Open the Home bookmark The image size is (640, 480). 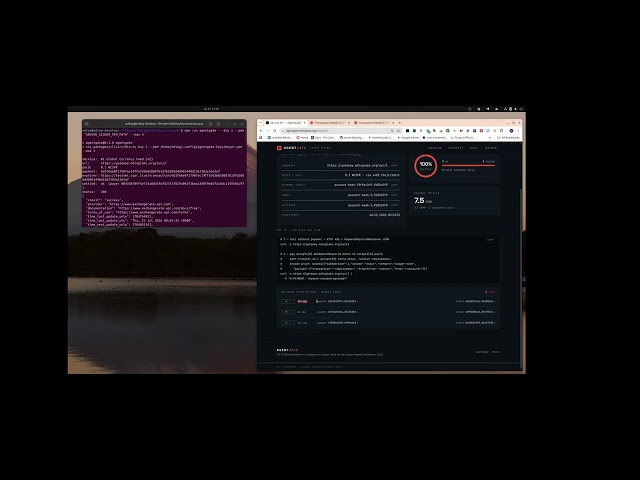point(302,138)
